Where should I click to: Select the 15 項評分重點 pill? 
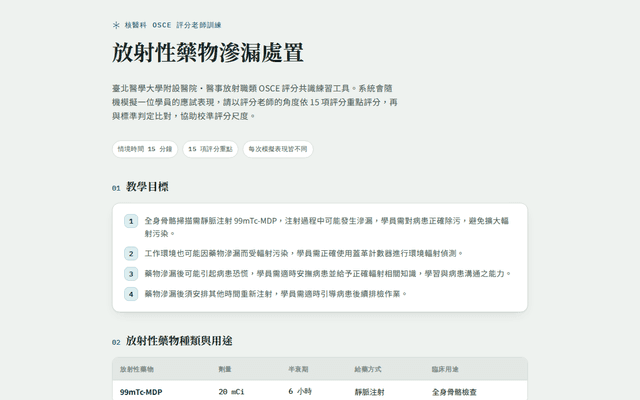pos(210,149)
